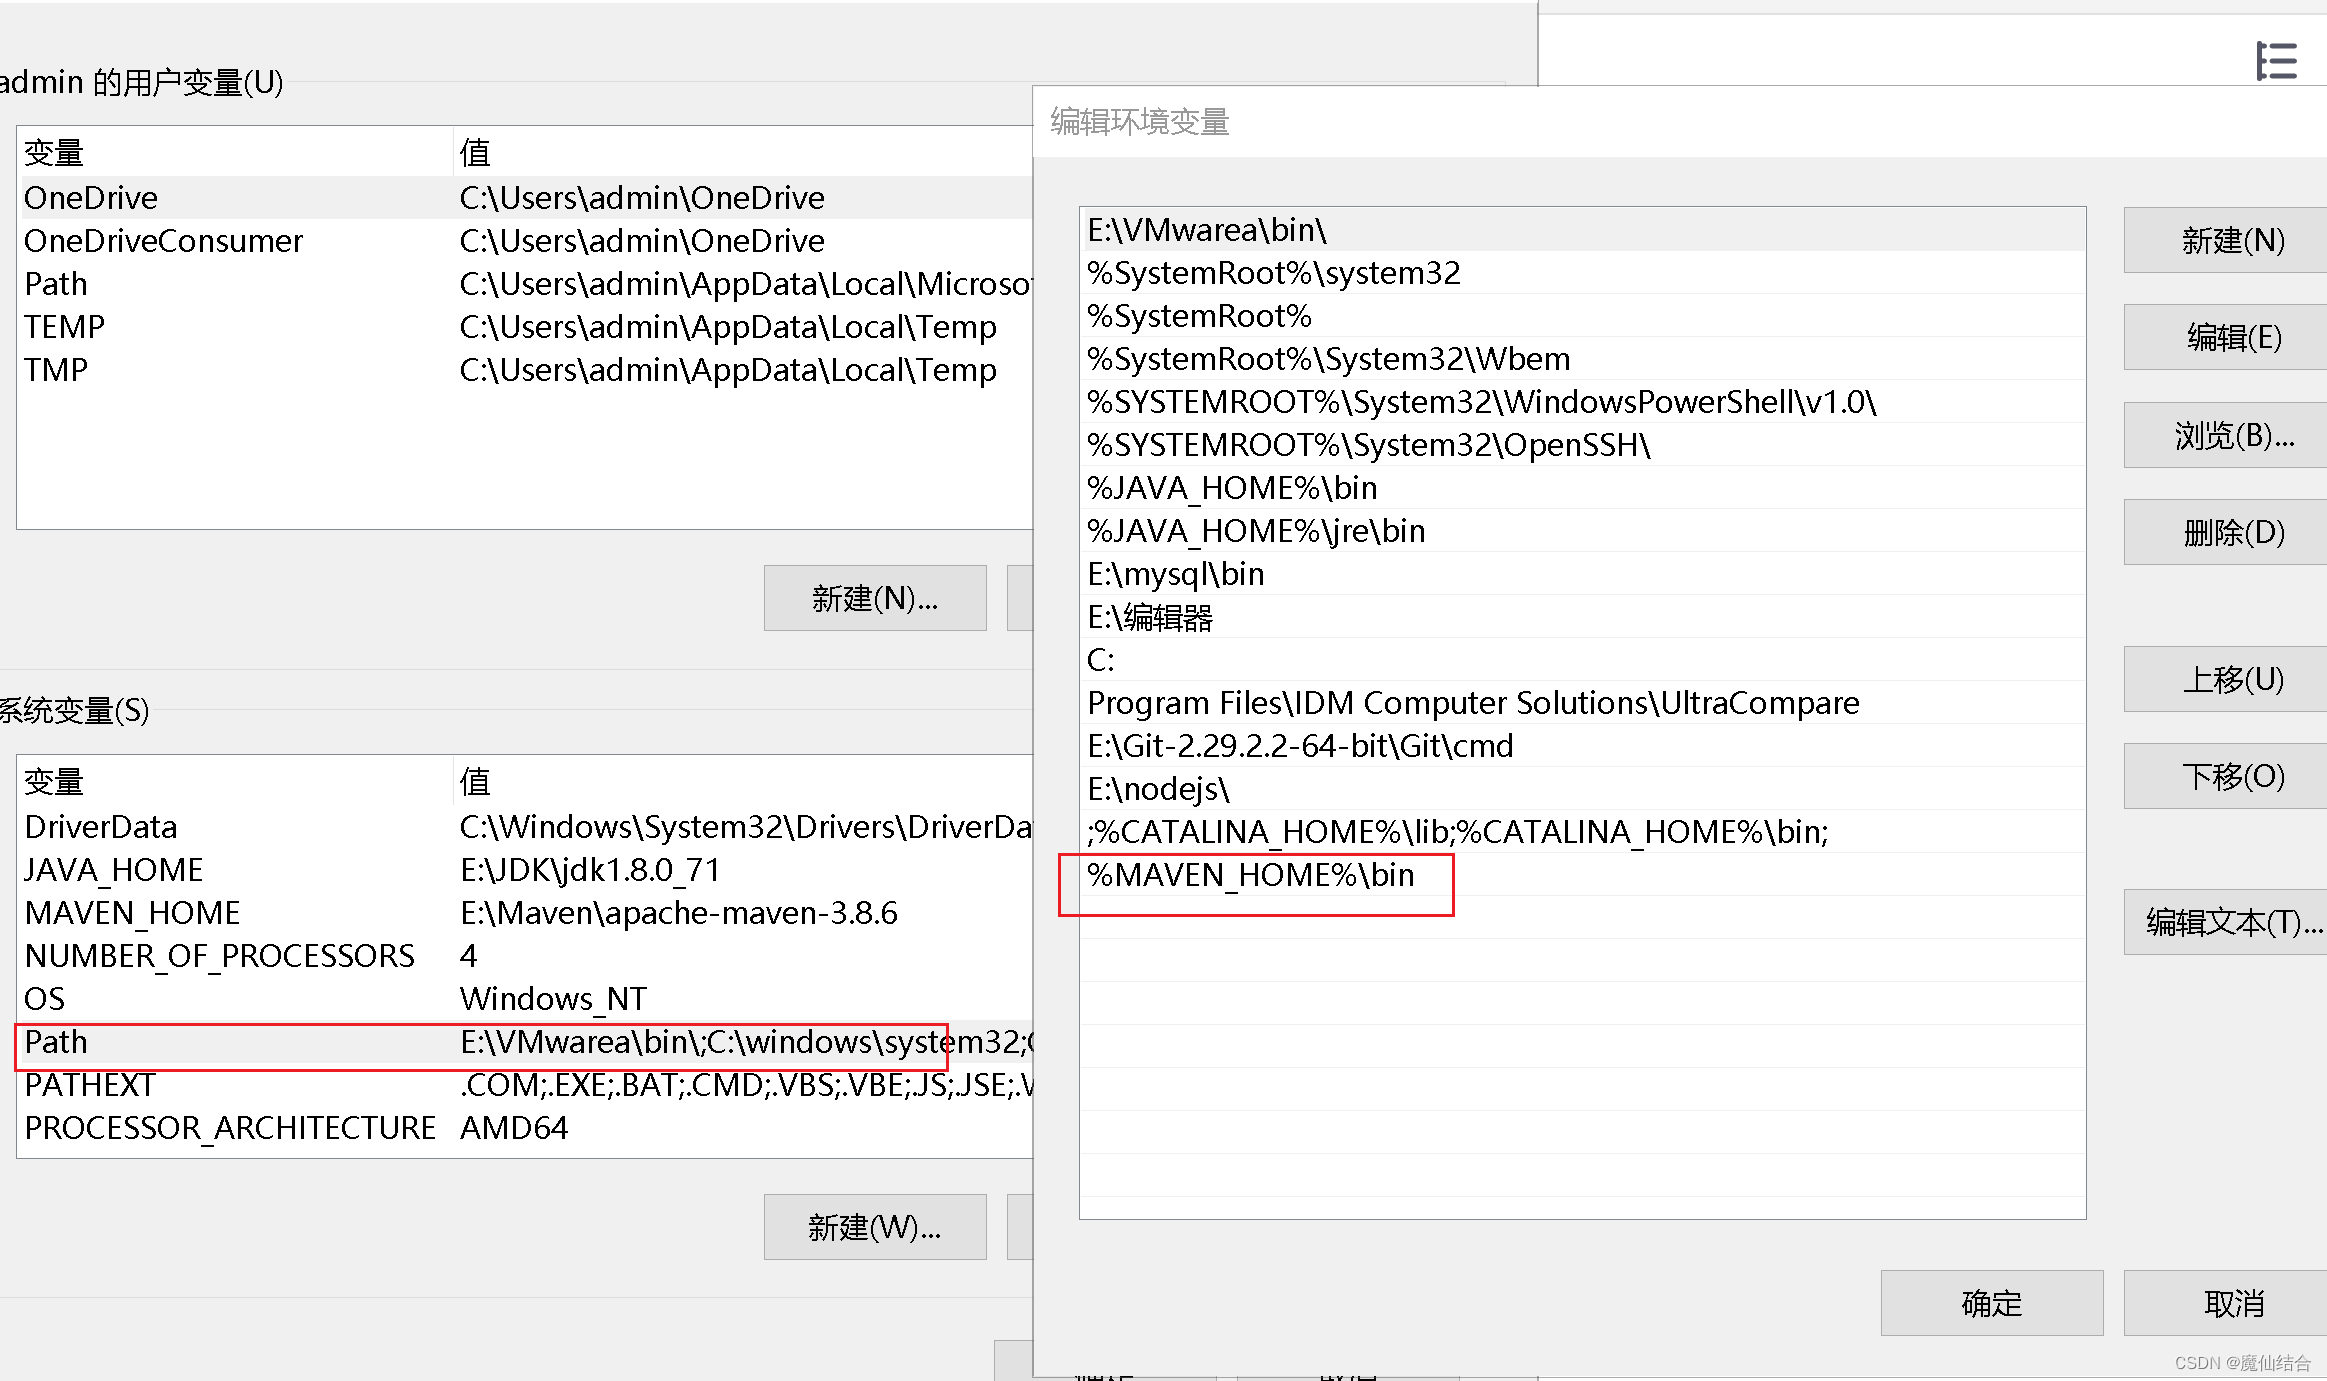
Task: Select the NUMBER_OF_PROCESSORS system variable row
Action: pos(525,956)
